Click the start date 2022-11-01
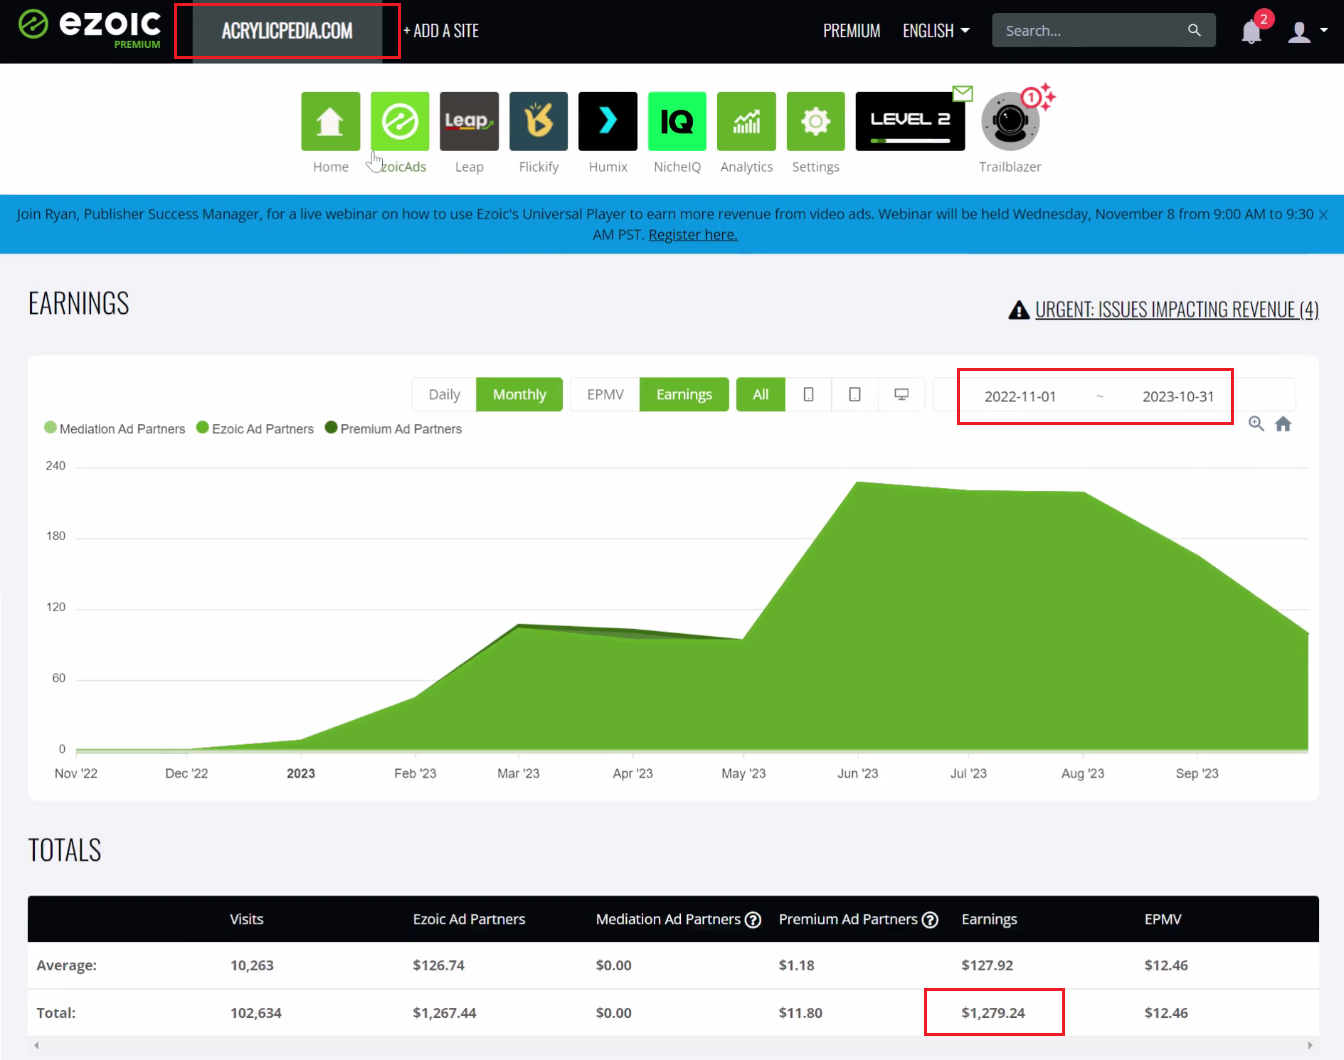 [x=1020, y=396]
